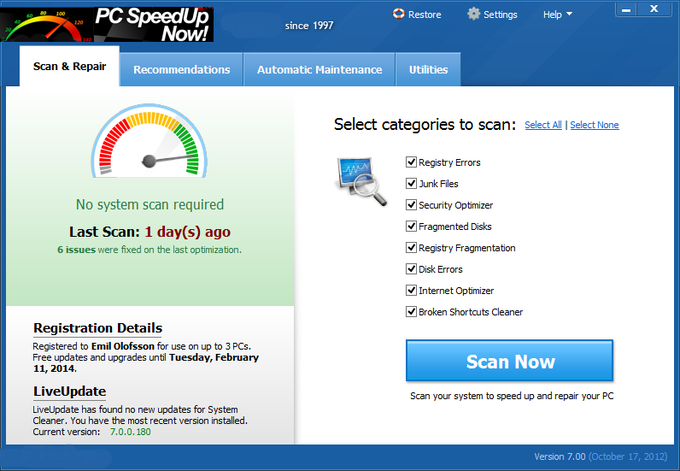Screen dimensions: 680x471
Task: Uncheck Registry Fragmentation category
Action: coord(411,248)
